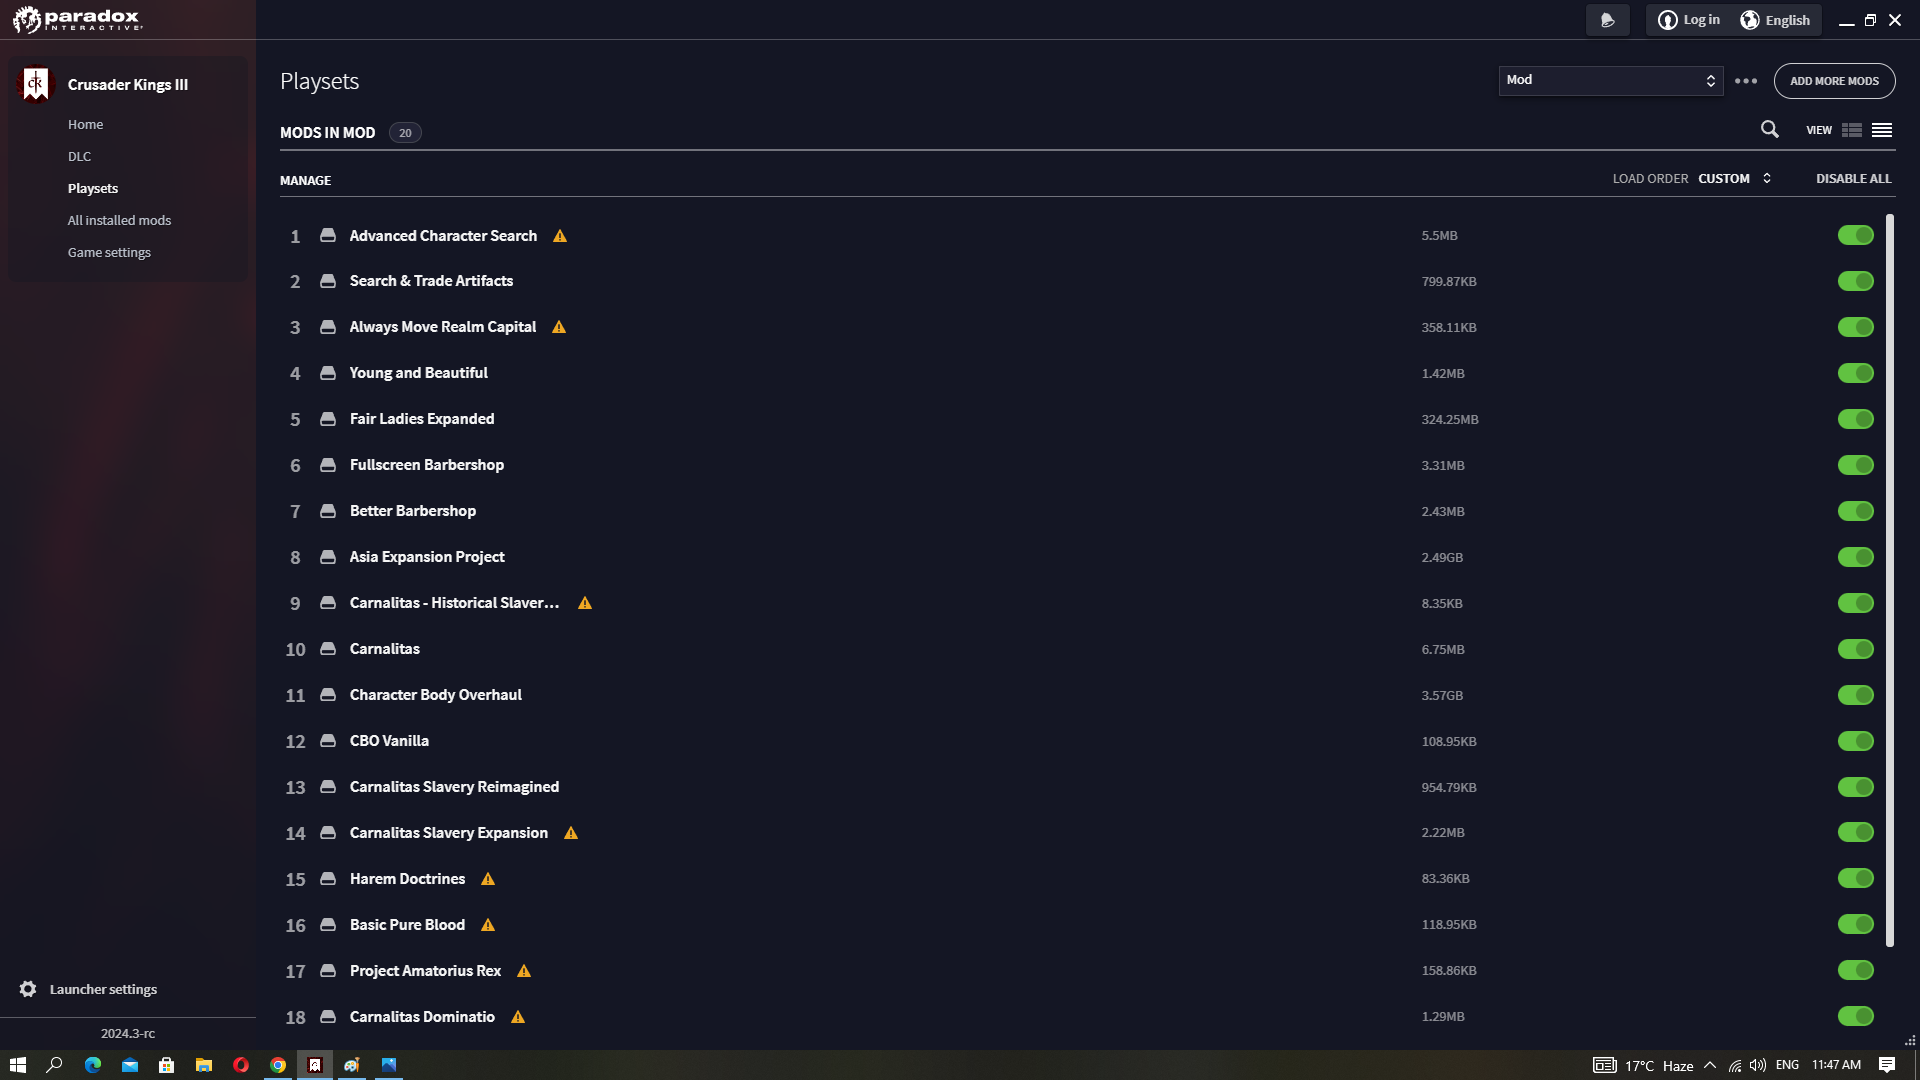Viewport: 1920px width, 1080px height.
Task: Open the mod search magnifier icon
Action: click(1769, 130)
